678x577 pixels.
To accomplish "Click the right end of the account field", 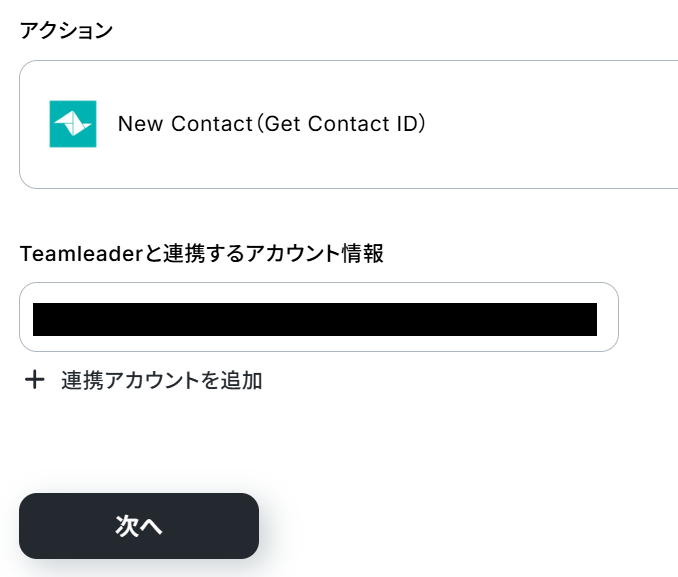I will 608,317.
